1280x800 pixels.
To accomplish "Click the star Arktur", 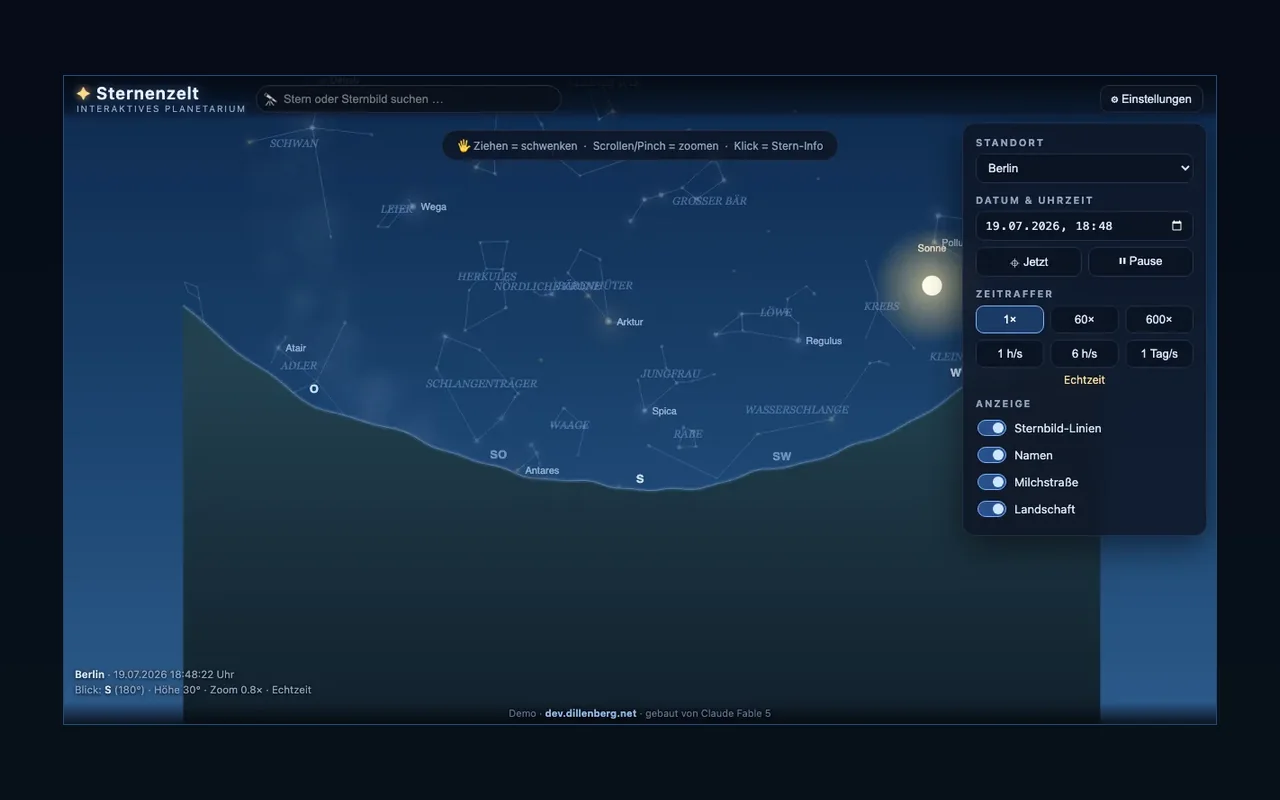I will [x=608, y=322].
